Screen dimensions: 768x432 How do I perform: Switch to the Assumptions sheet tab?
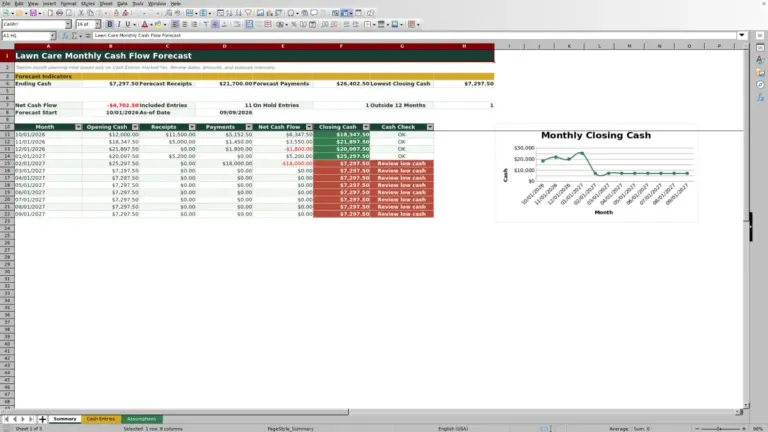tap(142, 419)
